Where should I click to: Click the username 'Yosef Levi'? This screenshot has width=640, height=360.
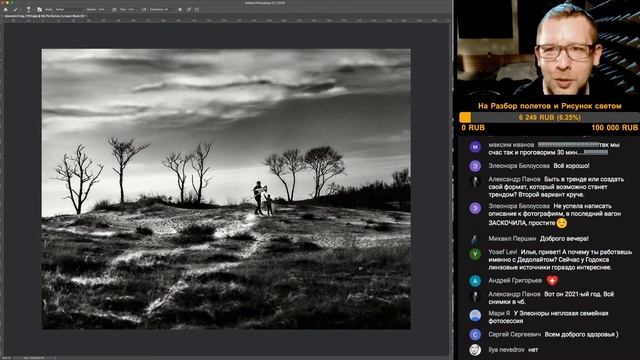point(502,252)
